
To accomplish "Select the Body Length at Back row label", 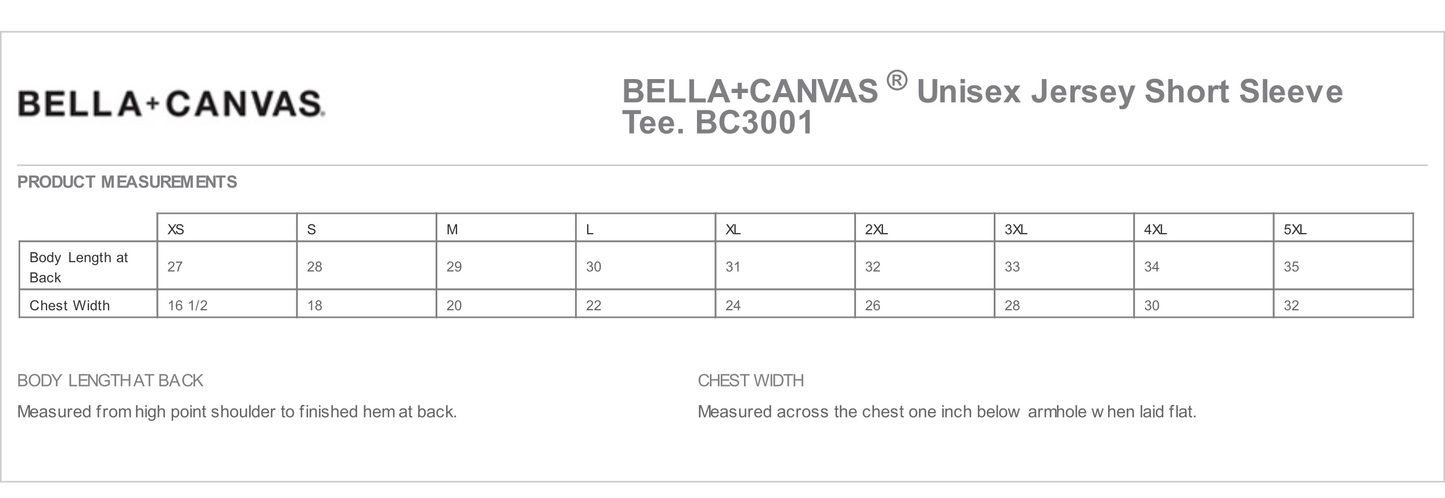I will coord(79,267).
